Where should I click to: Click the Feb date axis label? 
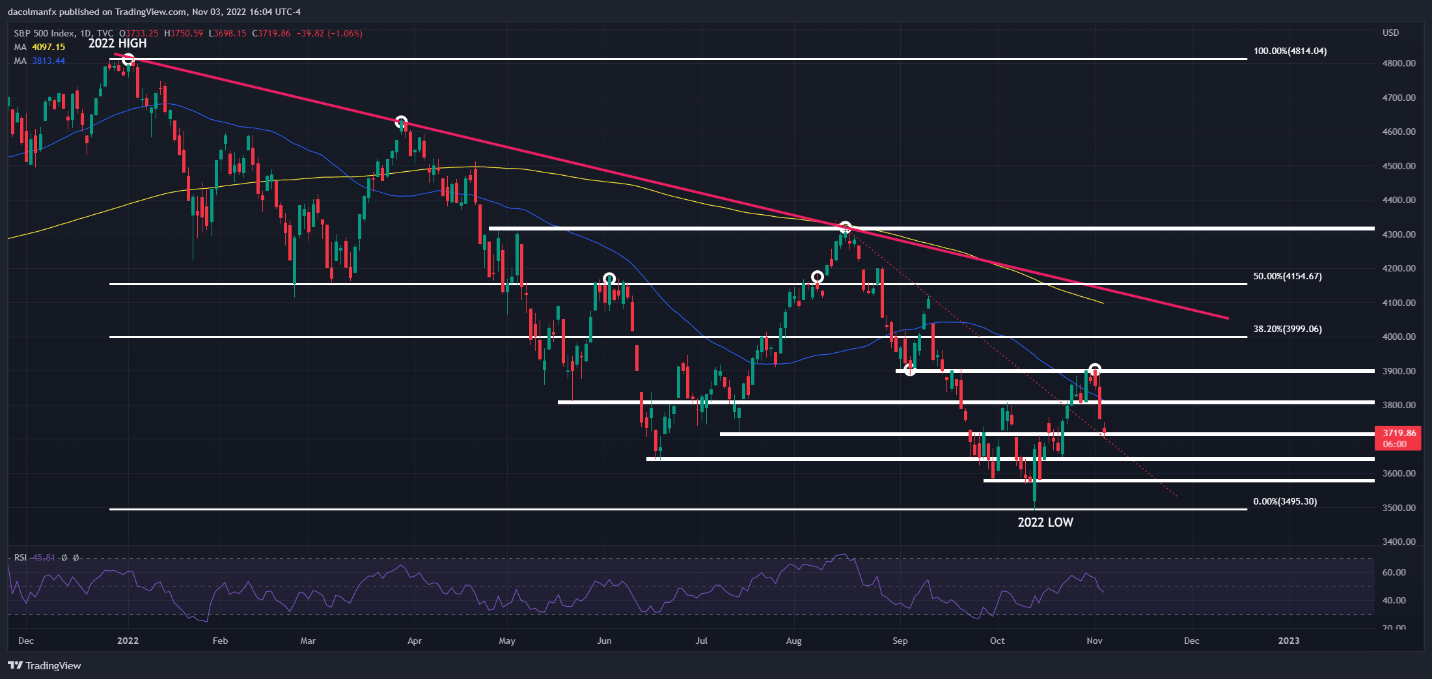click(220, 639)
